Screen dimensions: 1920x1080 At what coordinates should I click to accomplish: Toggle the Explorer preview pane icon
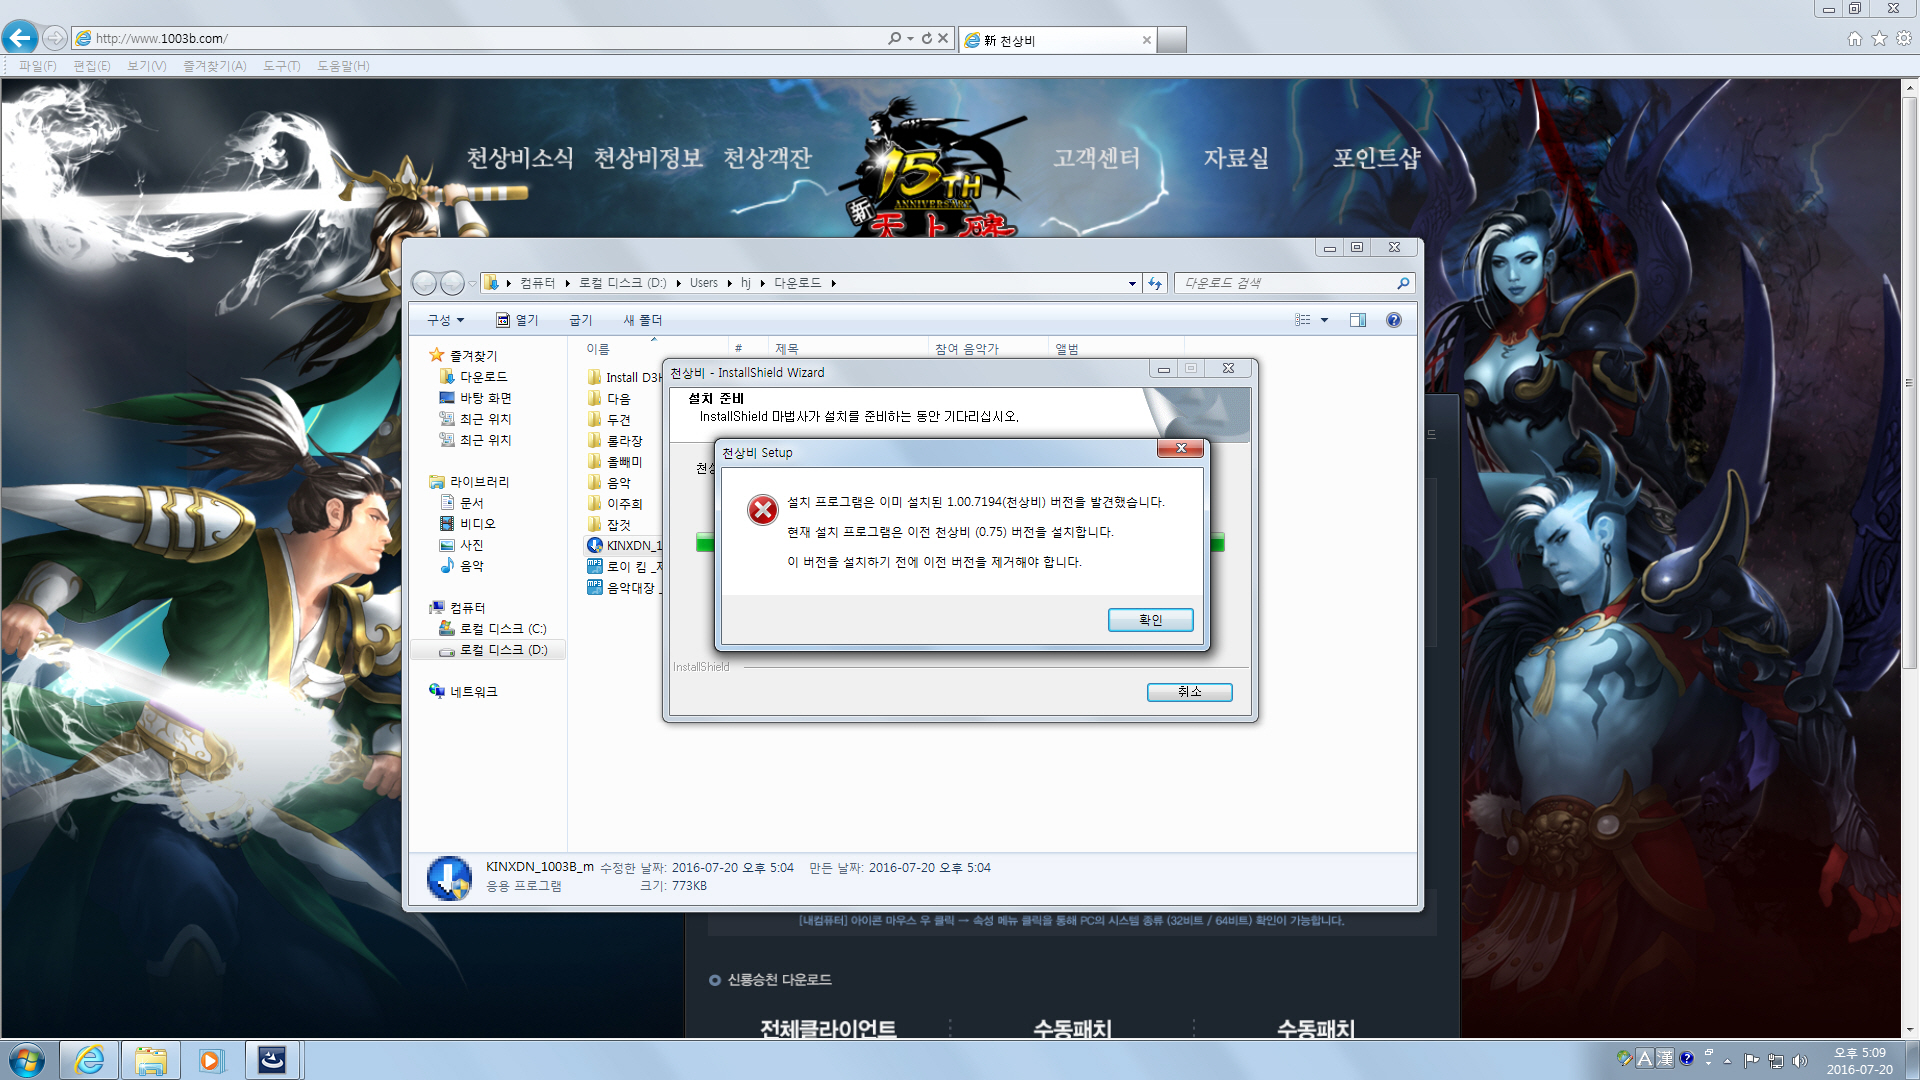coord(1357,320)
